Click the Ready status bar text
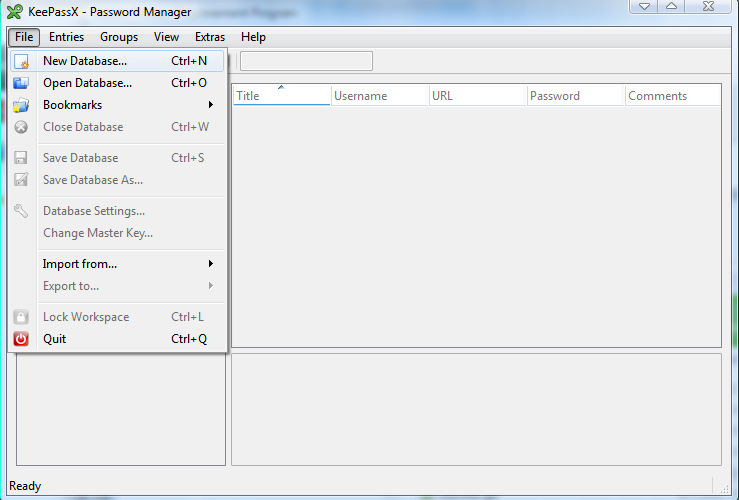The width and height of the screenshot is (739, 500). pyautogui.click(x=25, y=486)
